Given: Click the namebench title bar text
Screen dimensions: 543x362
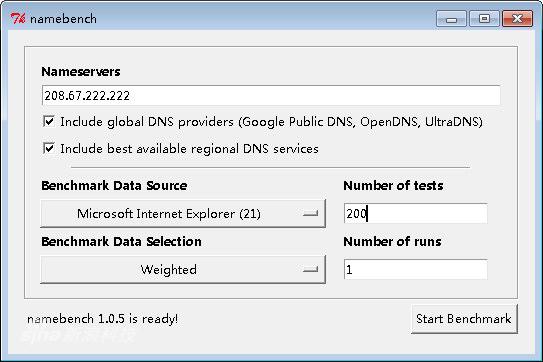Looking at the screenshot, I should [x=63, y=19].
